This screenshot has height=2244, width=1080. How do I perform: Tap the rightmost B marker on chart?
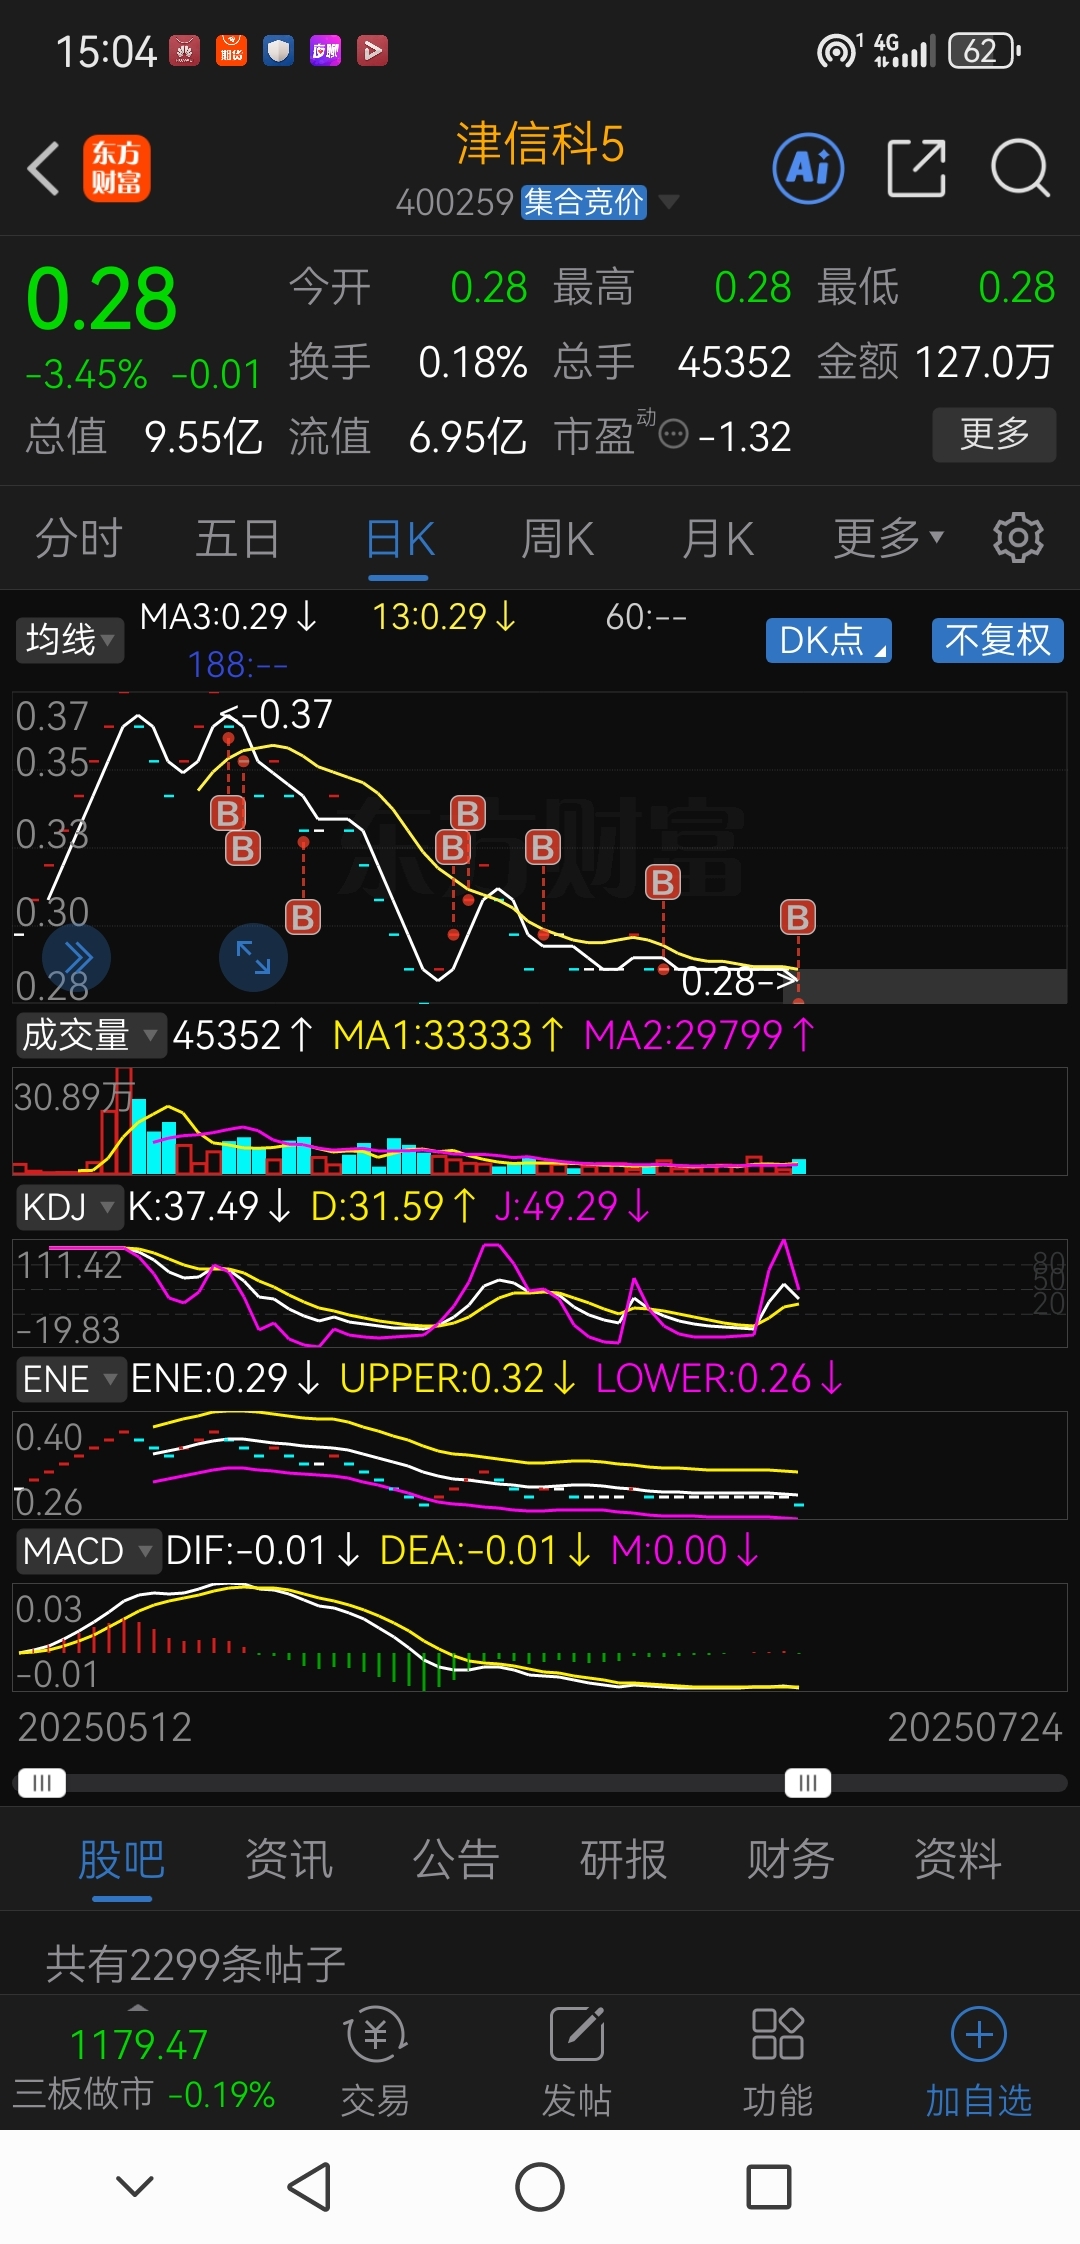(798, 917)
